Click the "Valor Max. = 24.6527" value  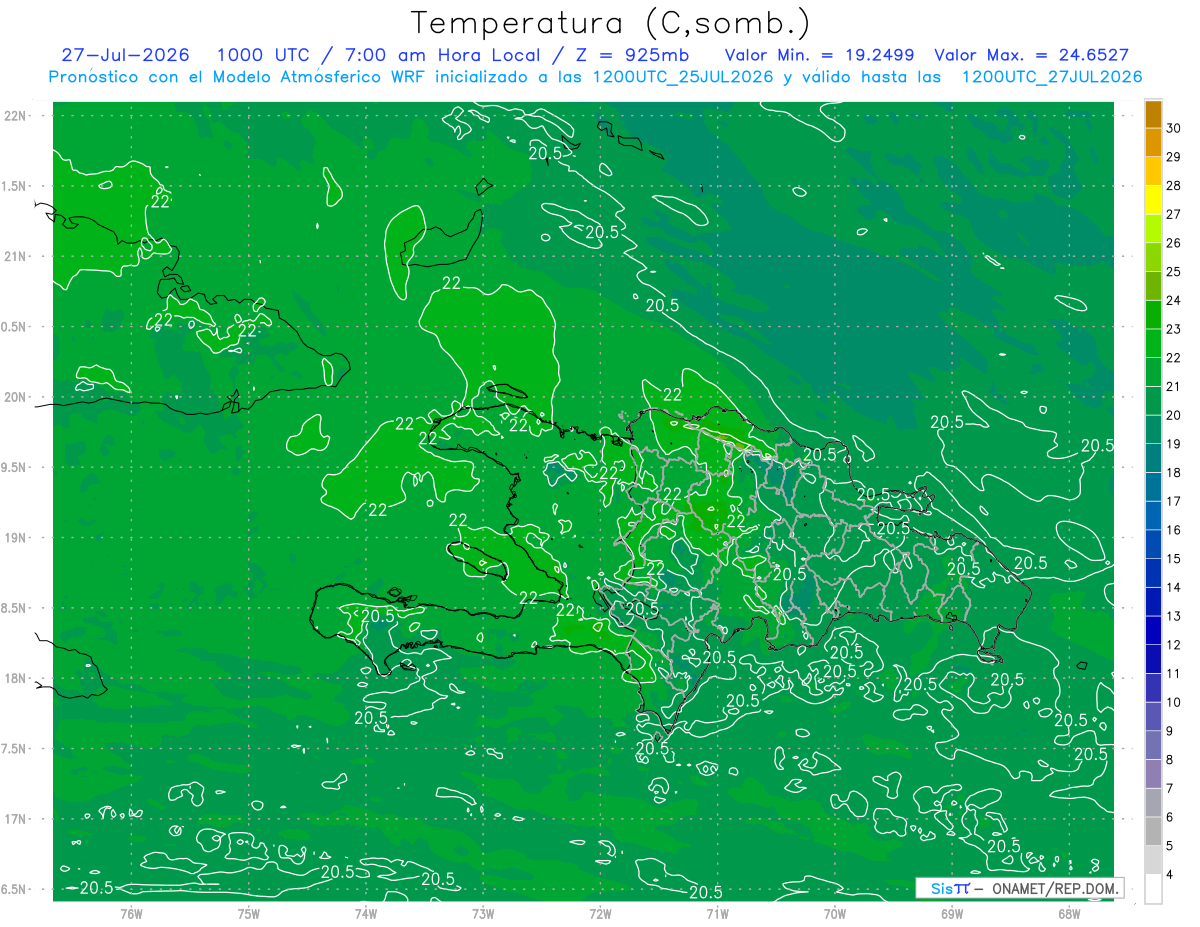[x=1031, y=55]
